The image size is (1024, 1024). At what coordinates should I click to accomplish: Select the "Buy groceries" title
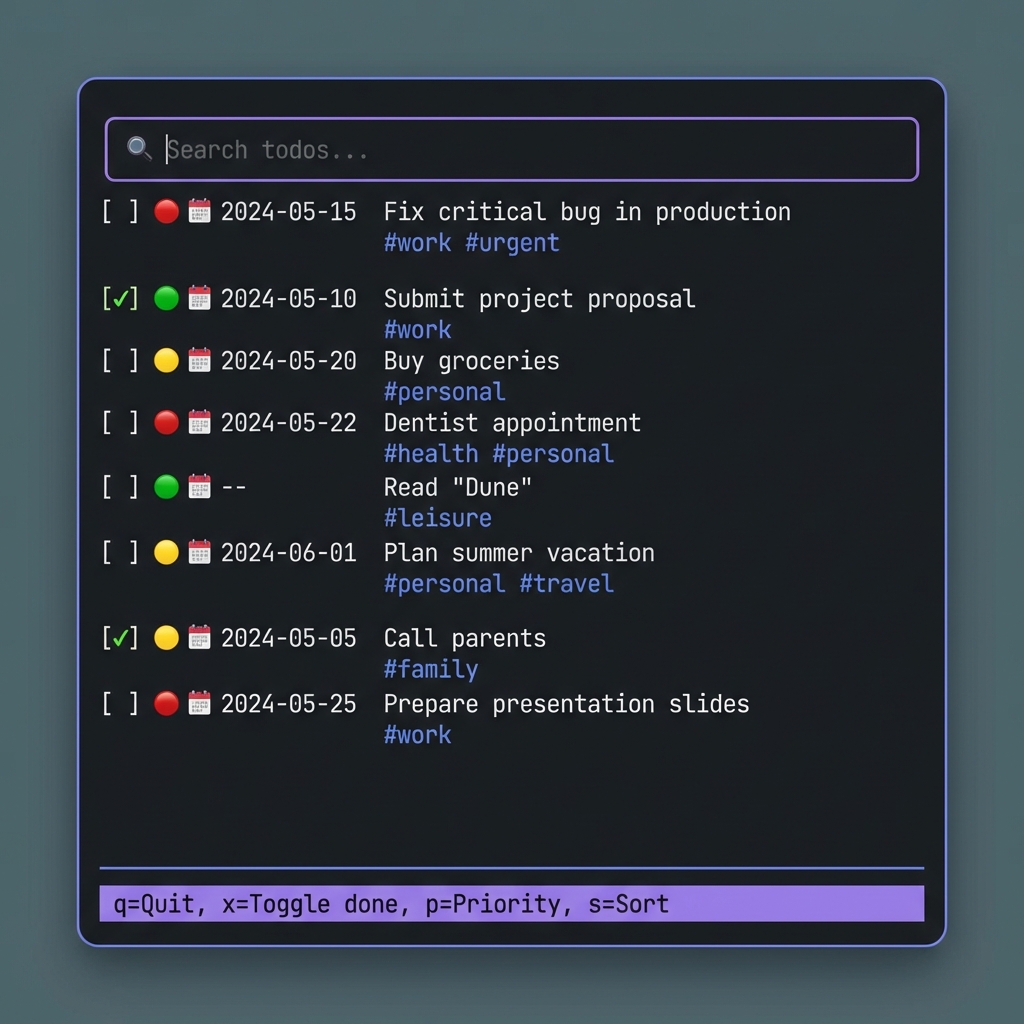click(472, 361)
